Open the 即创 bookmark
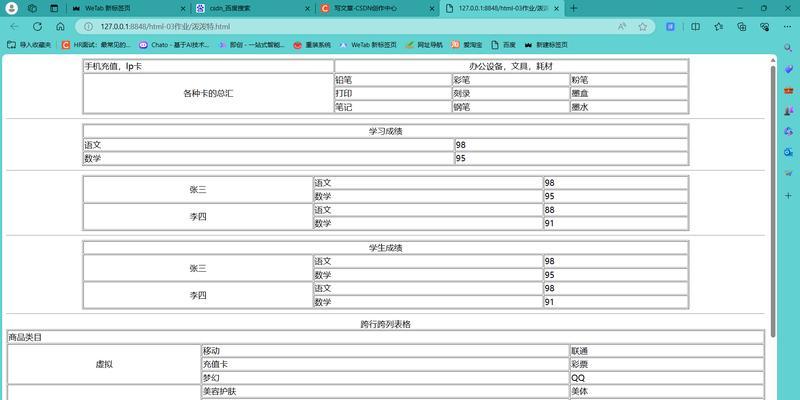The width and height of the screenshot is (800, 400). coord(252,45)
